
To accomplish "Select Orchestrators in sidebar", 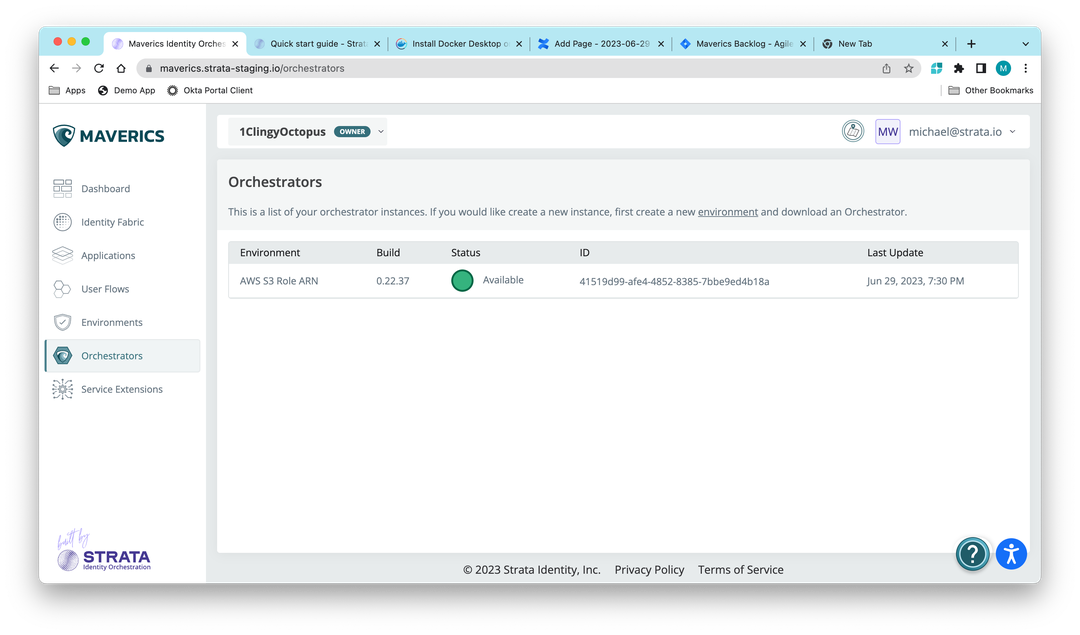I will pyautogui.click(x=123, y=355).
